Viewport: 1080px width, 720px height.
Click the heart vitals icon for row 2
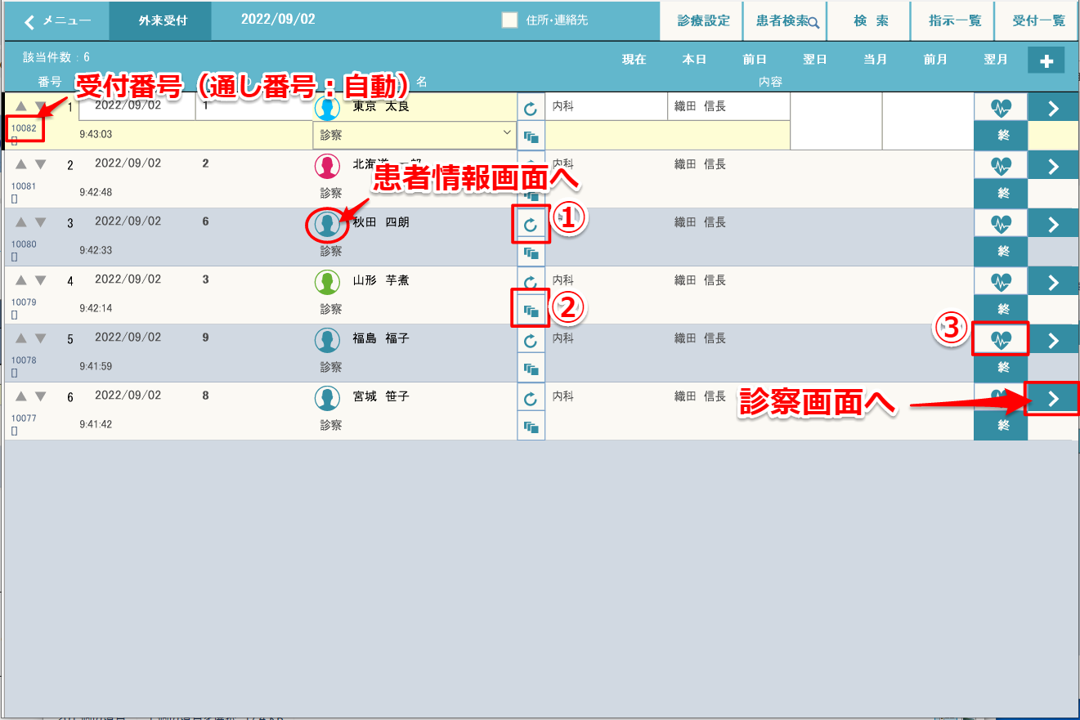(1001, 165)
